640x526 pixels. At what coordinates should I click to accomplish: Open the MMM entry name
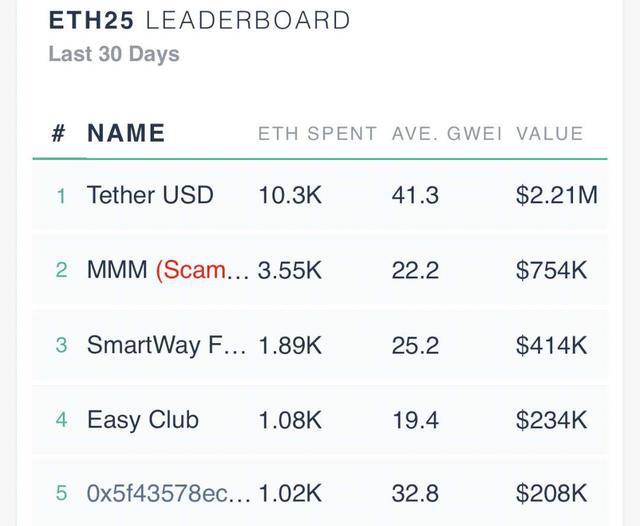coord(117,270)
